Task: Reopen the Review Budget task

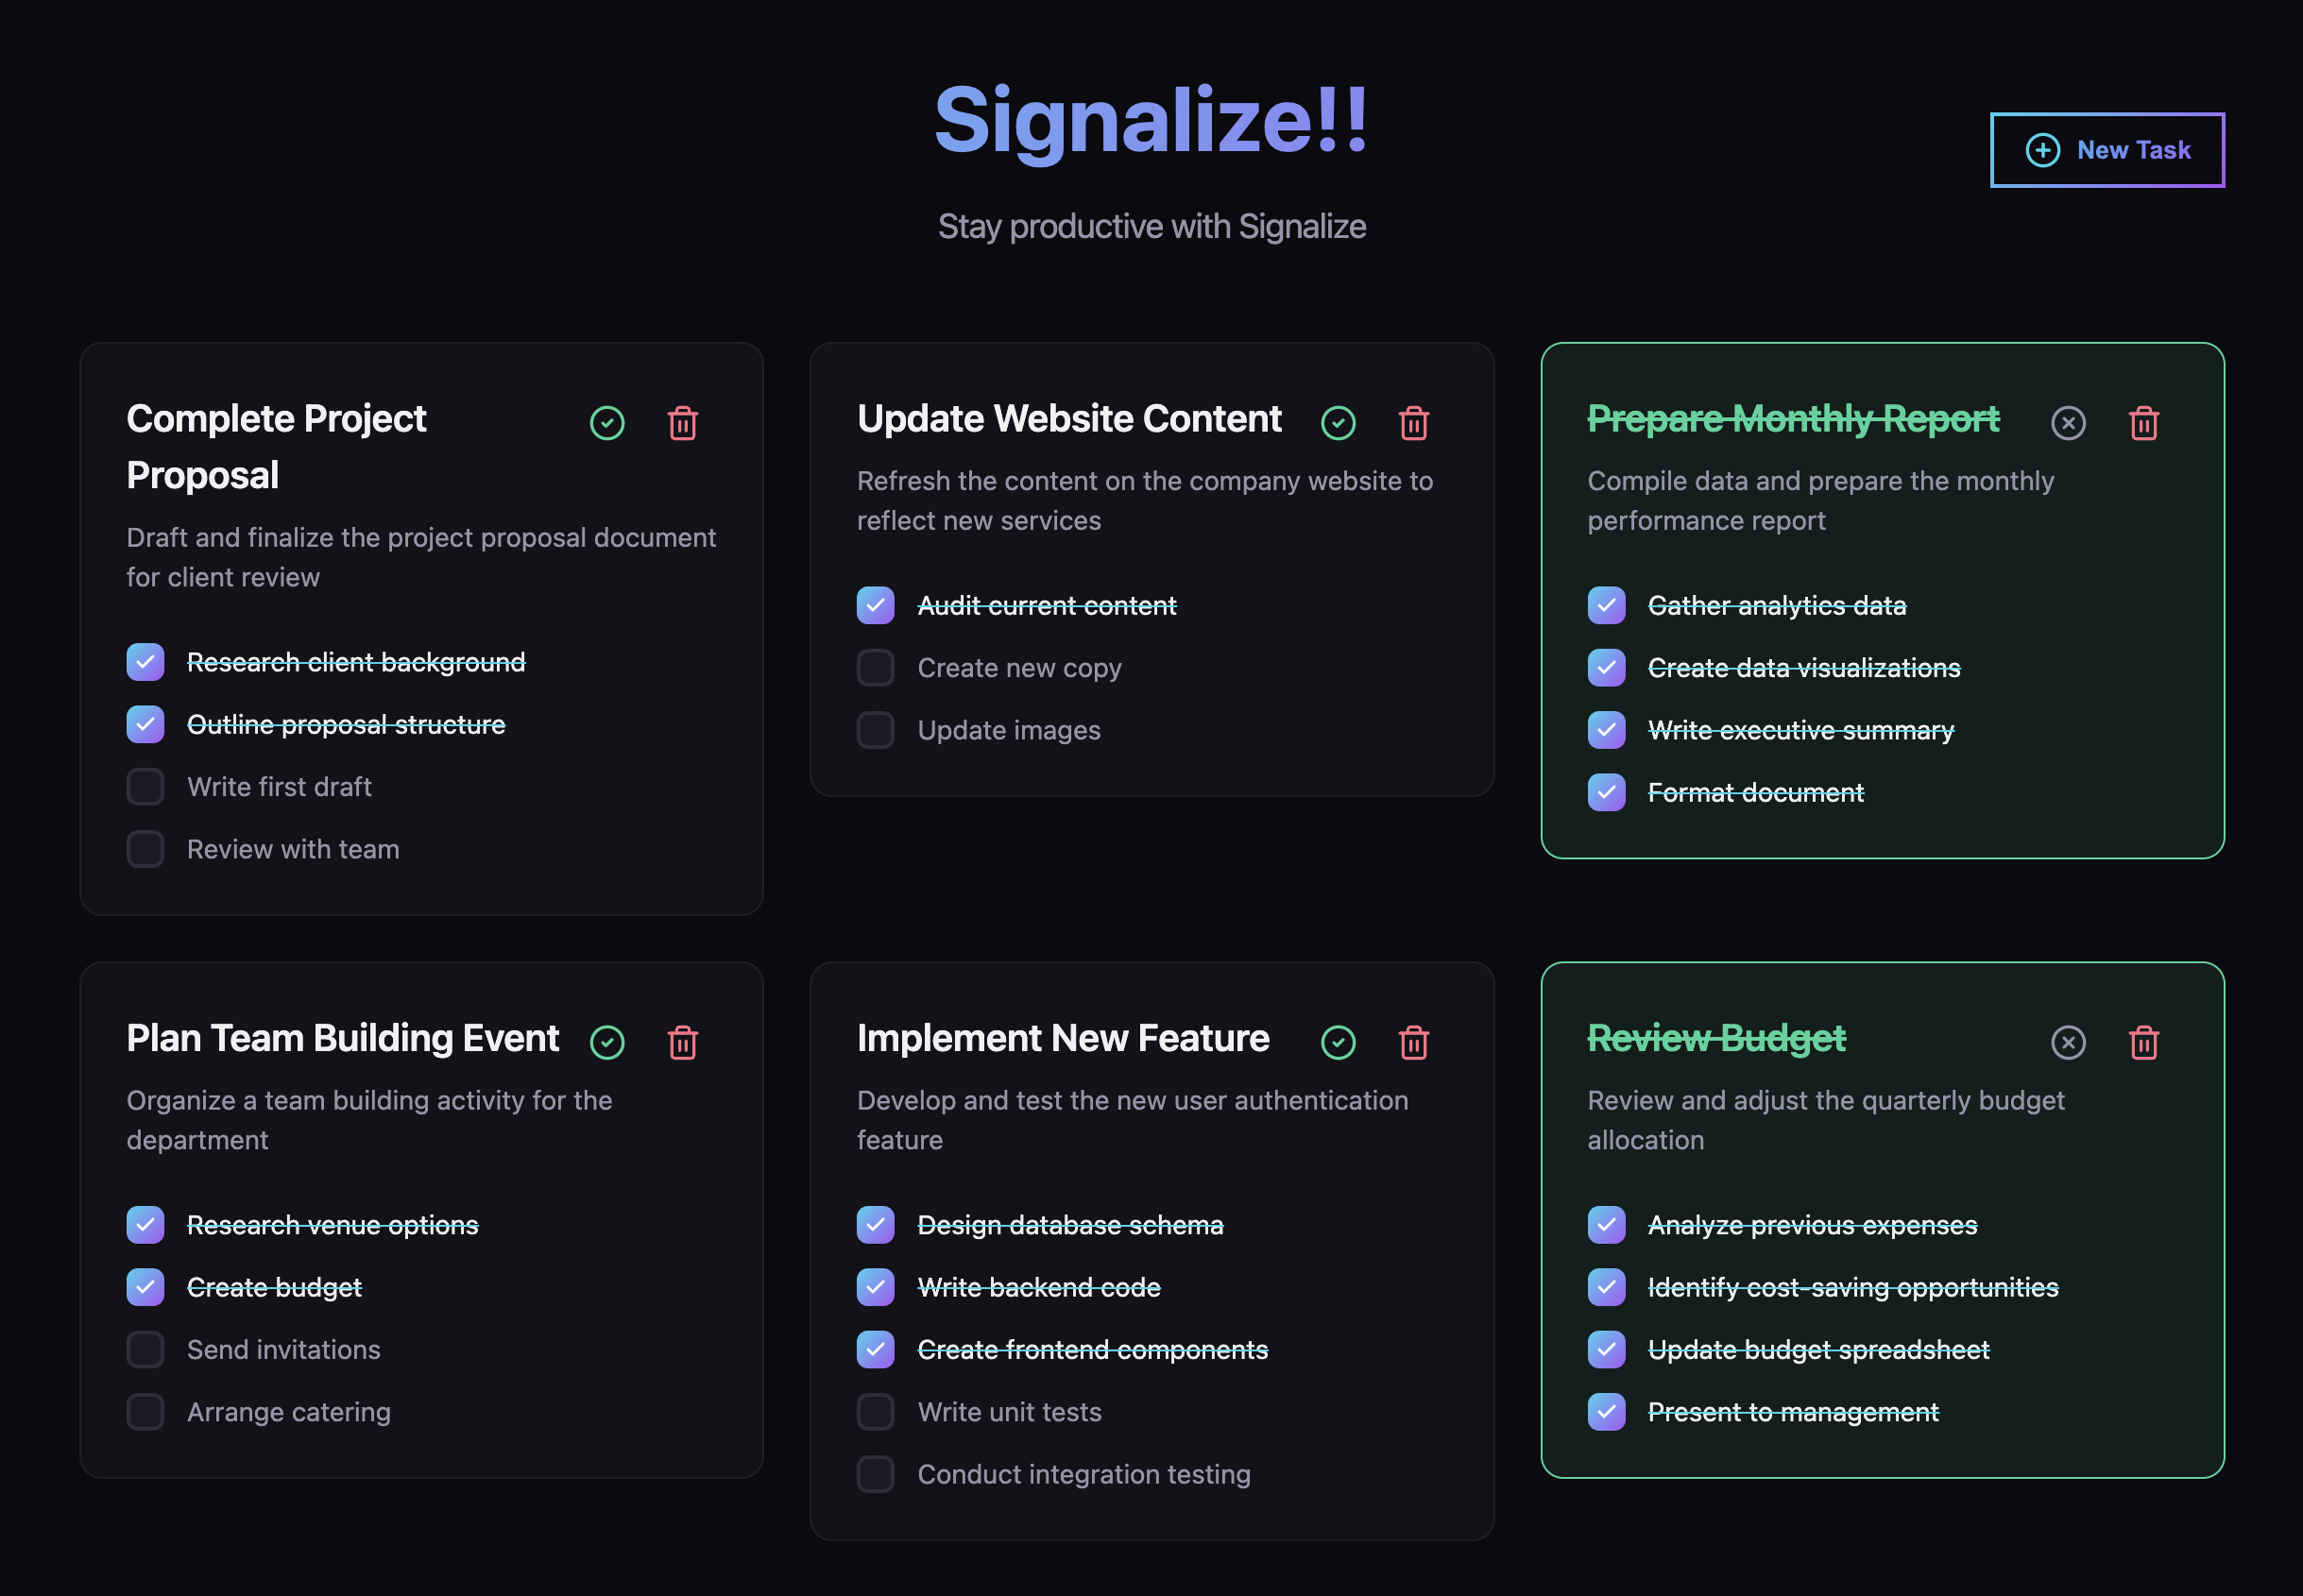Action: (2068, 1043)
